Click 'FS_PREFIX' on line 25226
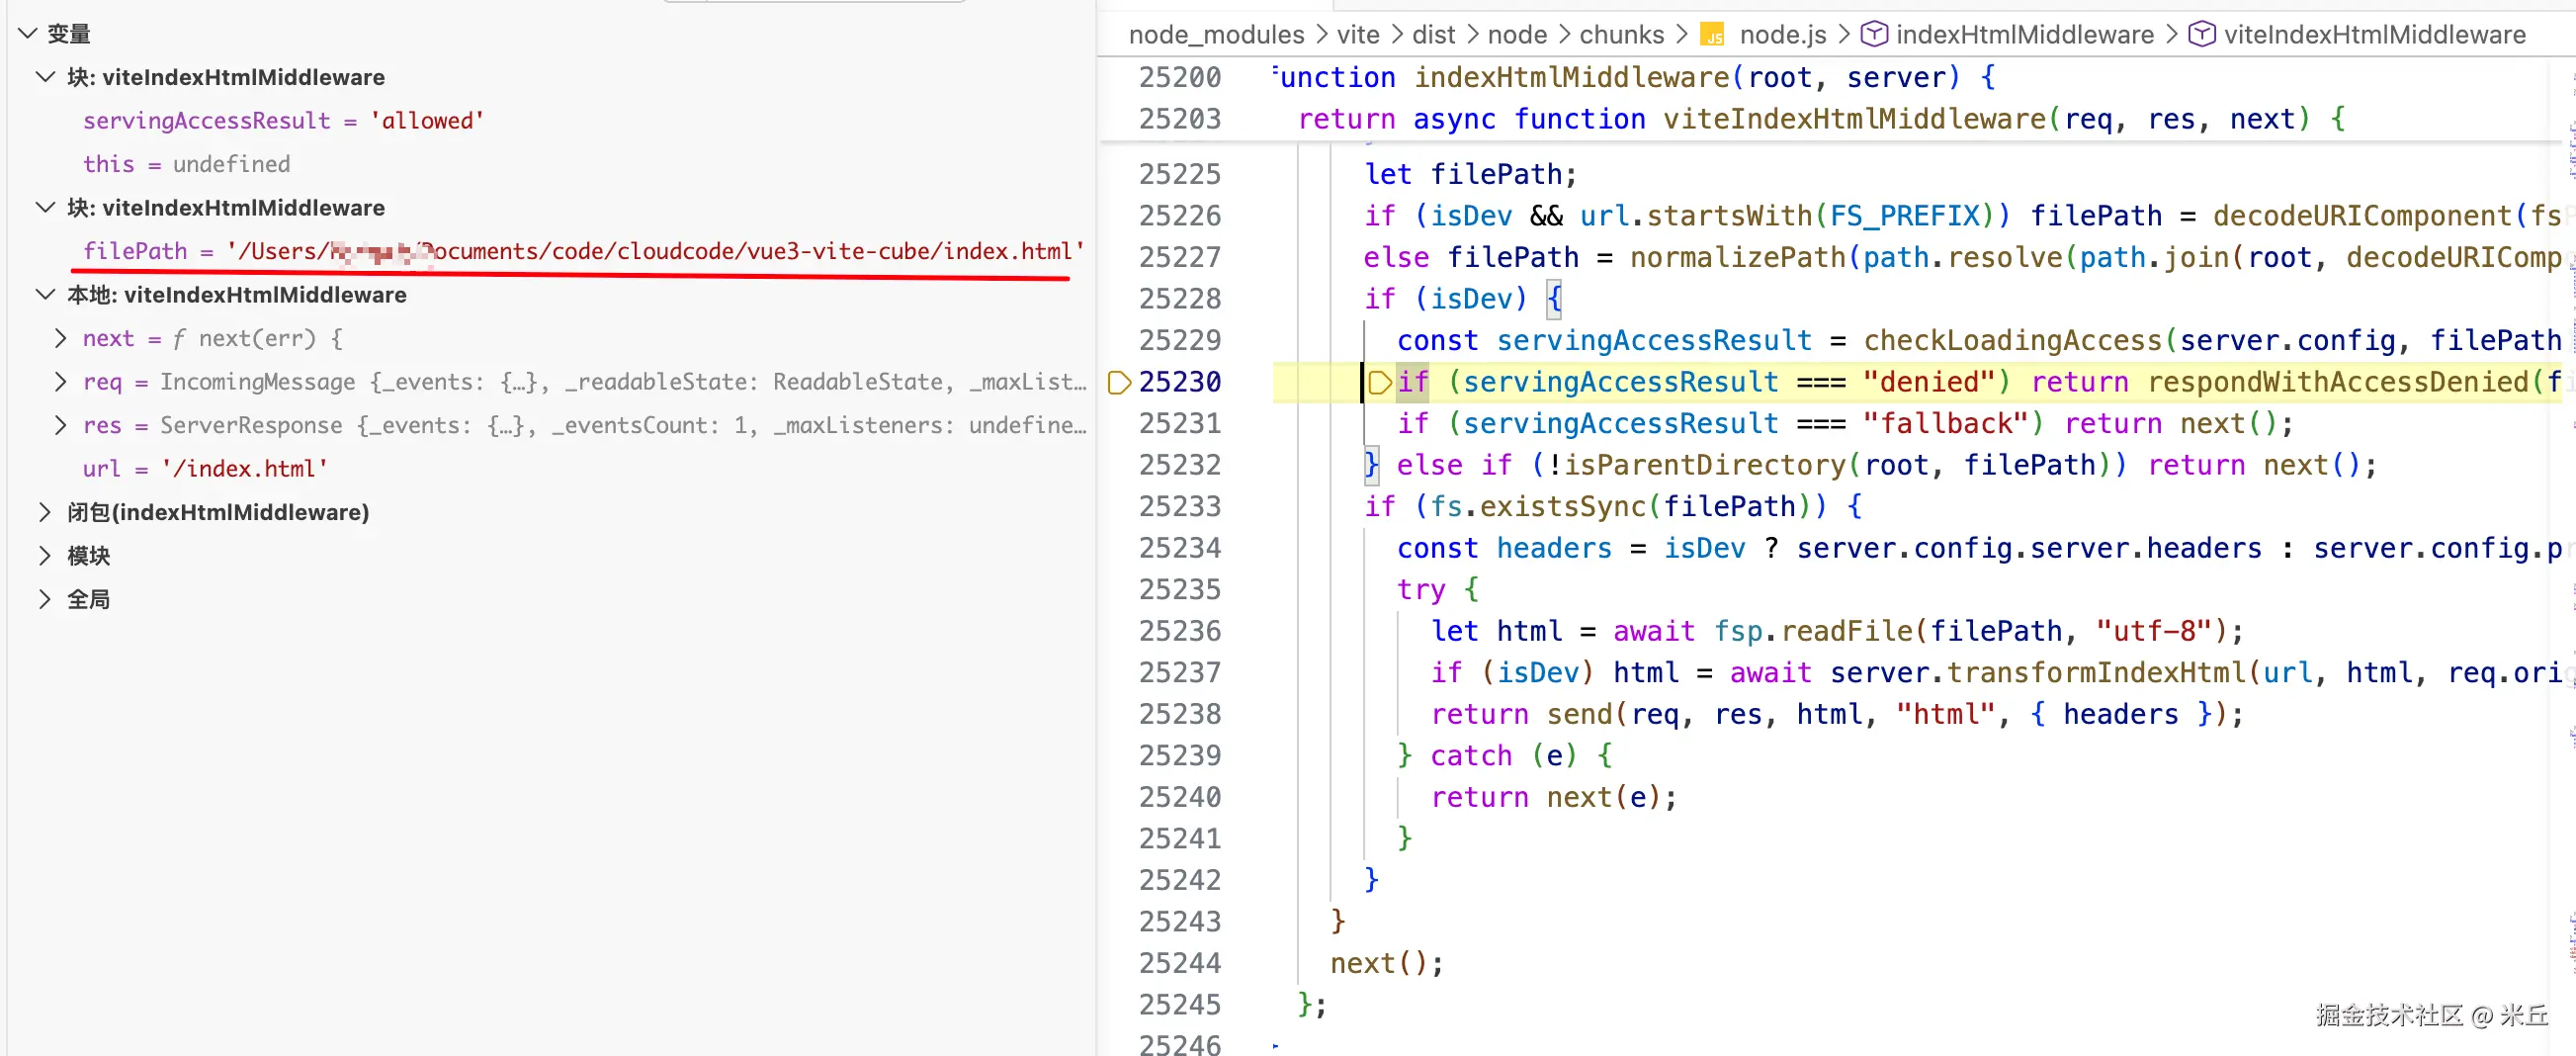 [1905, 216]
